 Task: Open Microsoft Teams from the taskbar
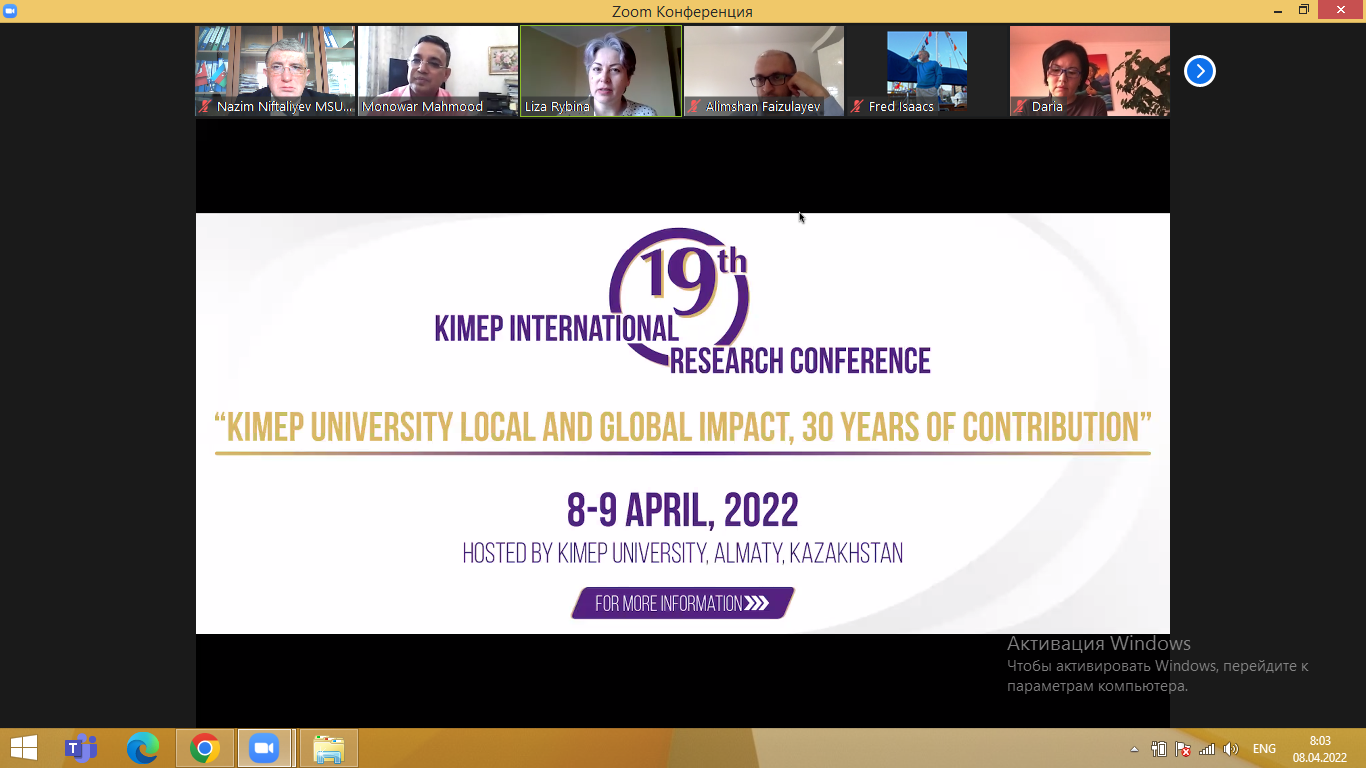81,748
